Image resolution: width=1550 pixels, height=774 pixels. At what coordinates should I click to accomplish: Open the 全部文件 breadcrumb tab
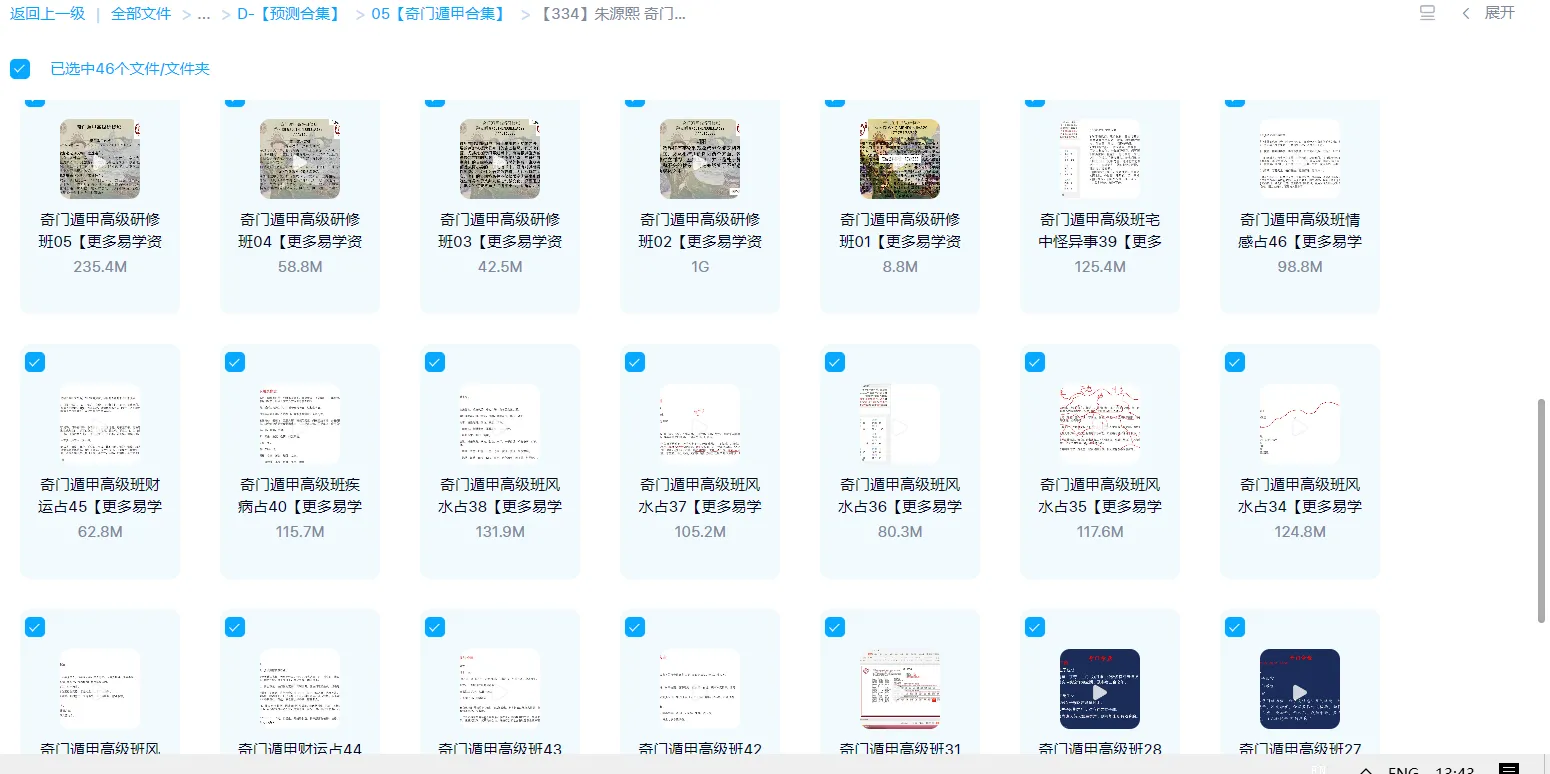click(x=140, y=13)
